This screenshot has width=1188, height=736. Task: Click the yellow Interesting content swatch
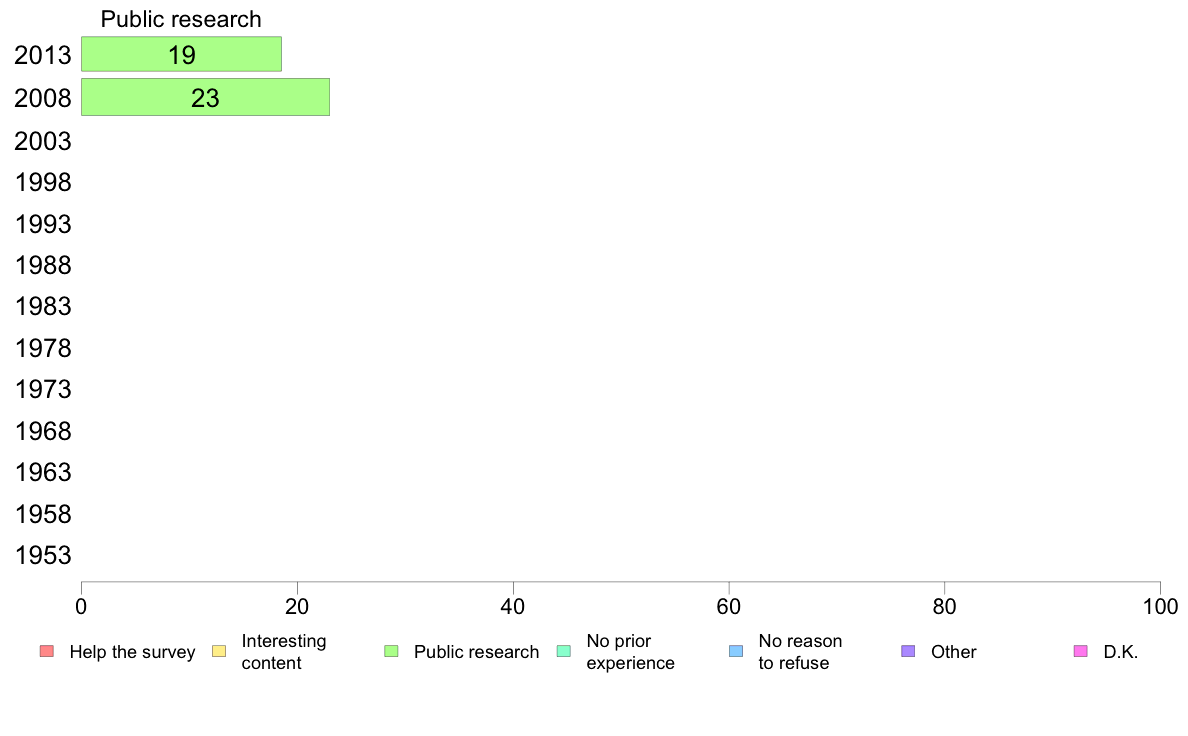point(219,652)
